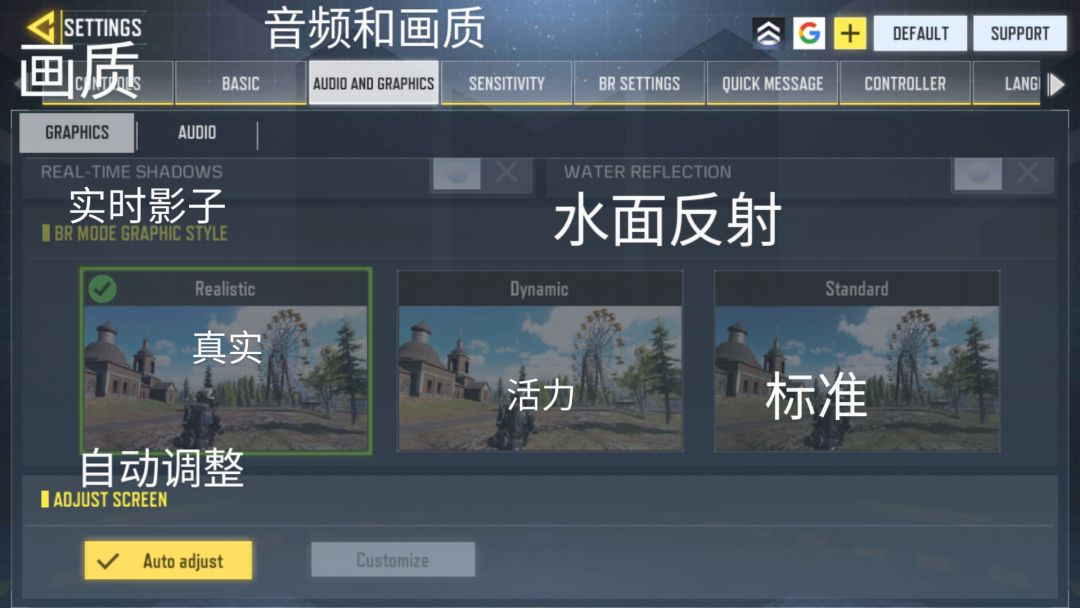Select the Realistic graphic style
The image size is (1080, 608).
pyautogui.click(x=226, y=361)
